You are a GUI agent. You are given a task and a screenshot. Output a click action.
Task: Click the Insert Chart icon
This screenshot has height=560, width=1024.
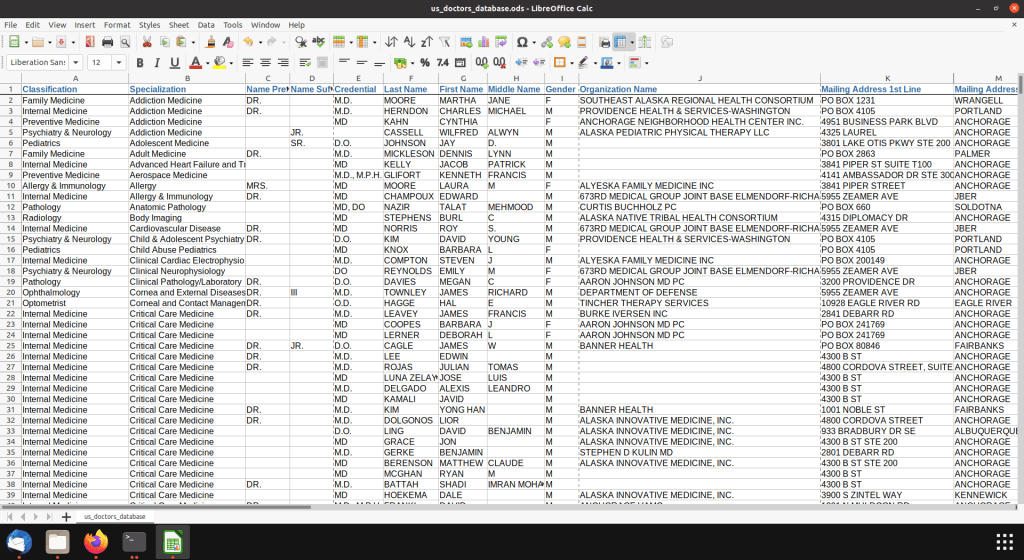point(483,42)
